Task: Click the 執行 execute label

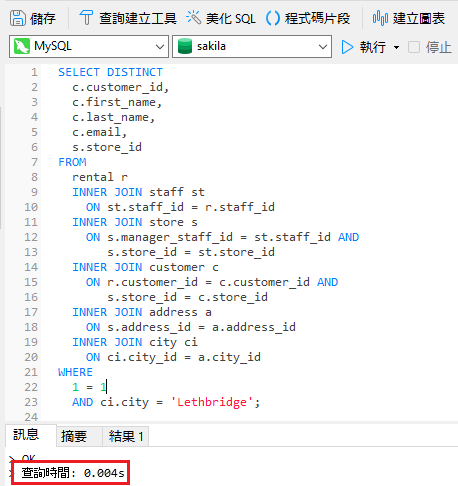Action: click(373, 47)
